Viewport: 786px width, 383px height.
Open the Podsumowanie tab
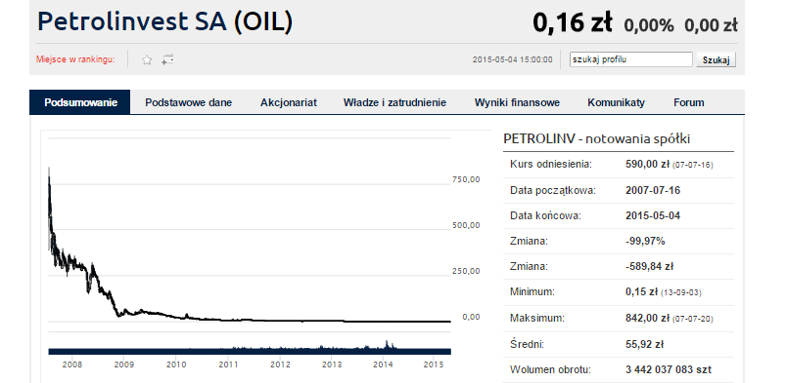tap(80, 102)
